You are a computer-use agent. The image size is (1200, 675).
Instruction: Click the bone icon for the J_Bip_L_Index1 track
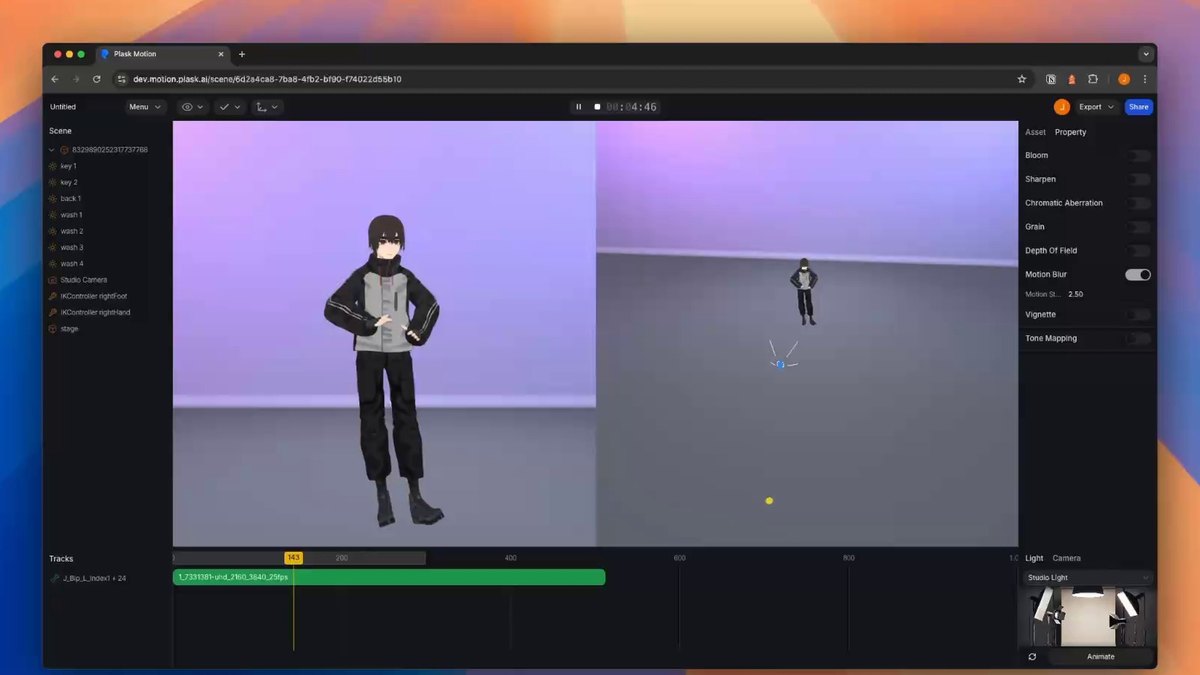click(x=54, y=578)
